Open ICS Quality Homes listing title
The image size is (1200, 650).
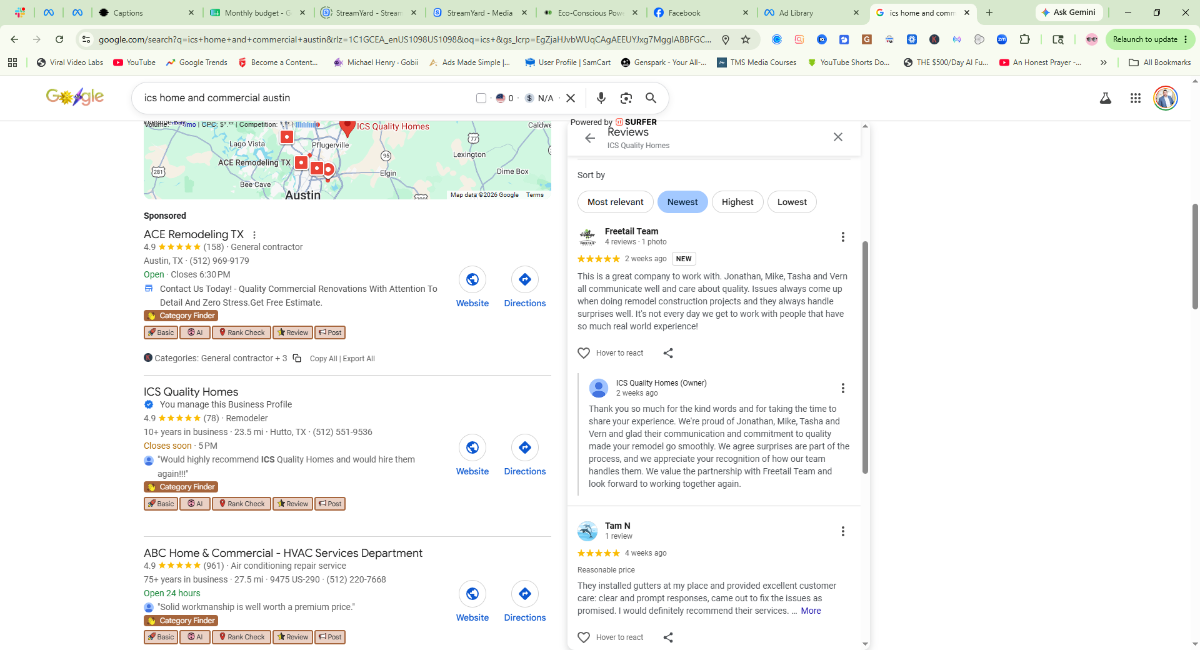(x=191, y=392)
